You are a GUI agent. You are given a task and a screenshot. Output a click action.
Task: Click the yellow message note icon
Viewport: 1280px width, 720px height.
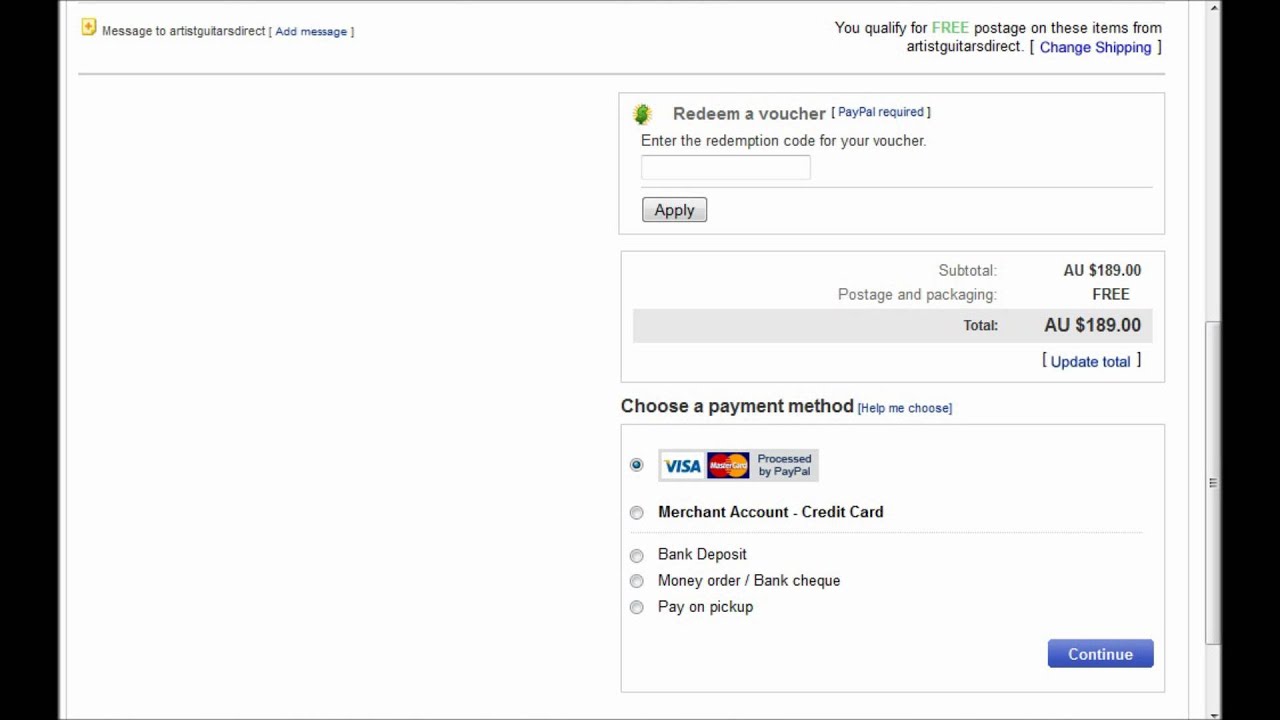coord(89,28)
